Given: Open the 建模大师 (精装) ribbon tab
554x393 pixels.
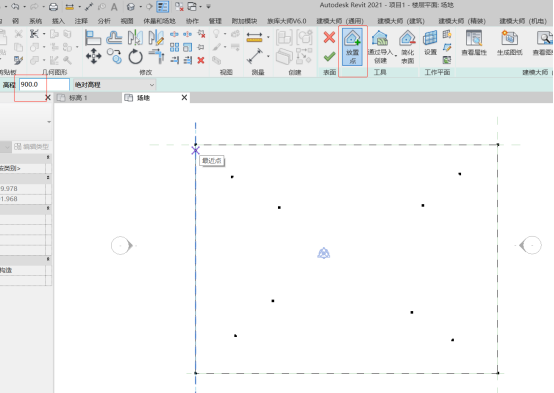Looking at the screenshot, I should click(462, 21).
